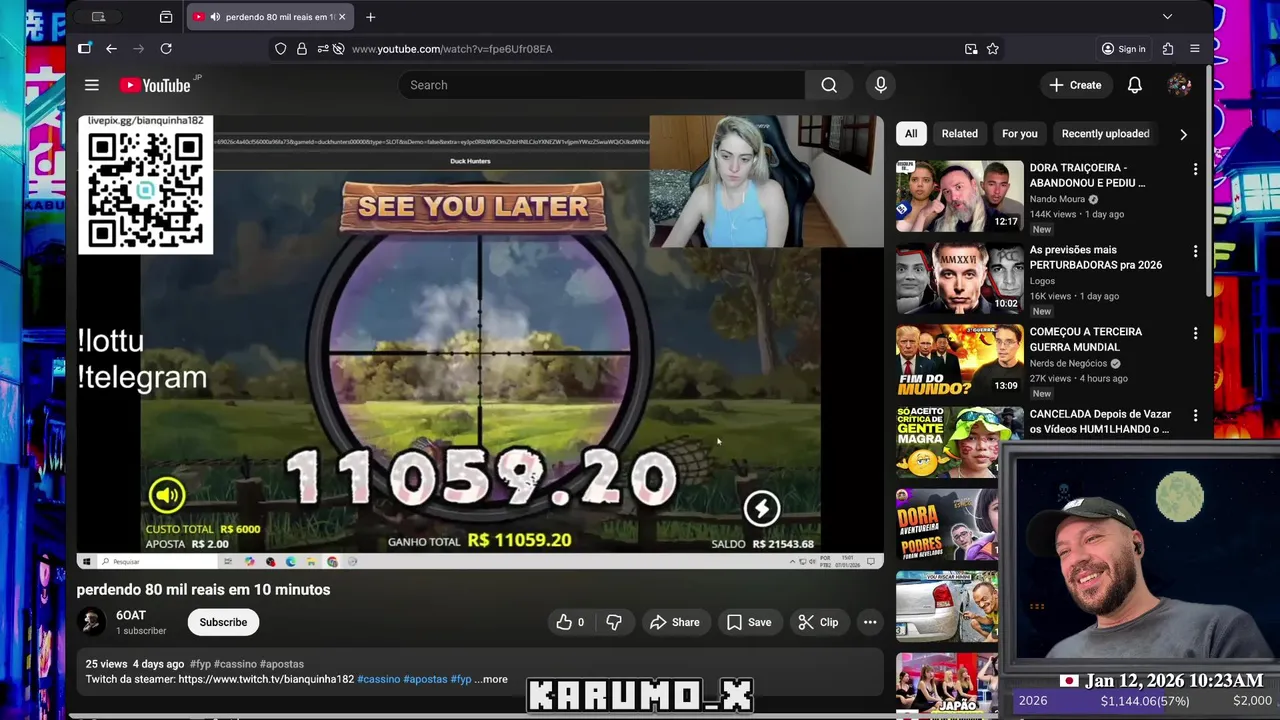Screen dimensions: 1280x720
Task: Expand video description with '...more'
Action: (491, 679)
